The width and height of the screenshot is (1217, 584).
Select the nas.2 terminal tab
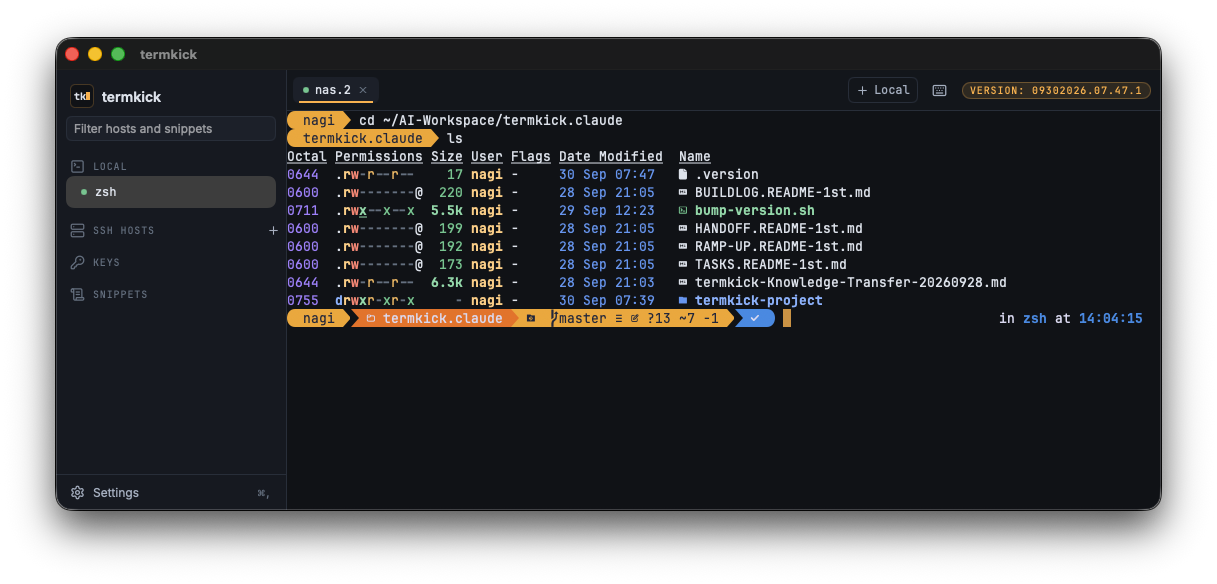tap(335, 90)
